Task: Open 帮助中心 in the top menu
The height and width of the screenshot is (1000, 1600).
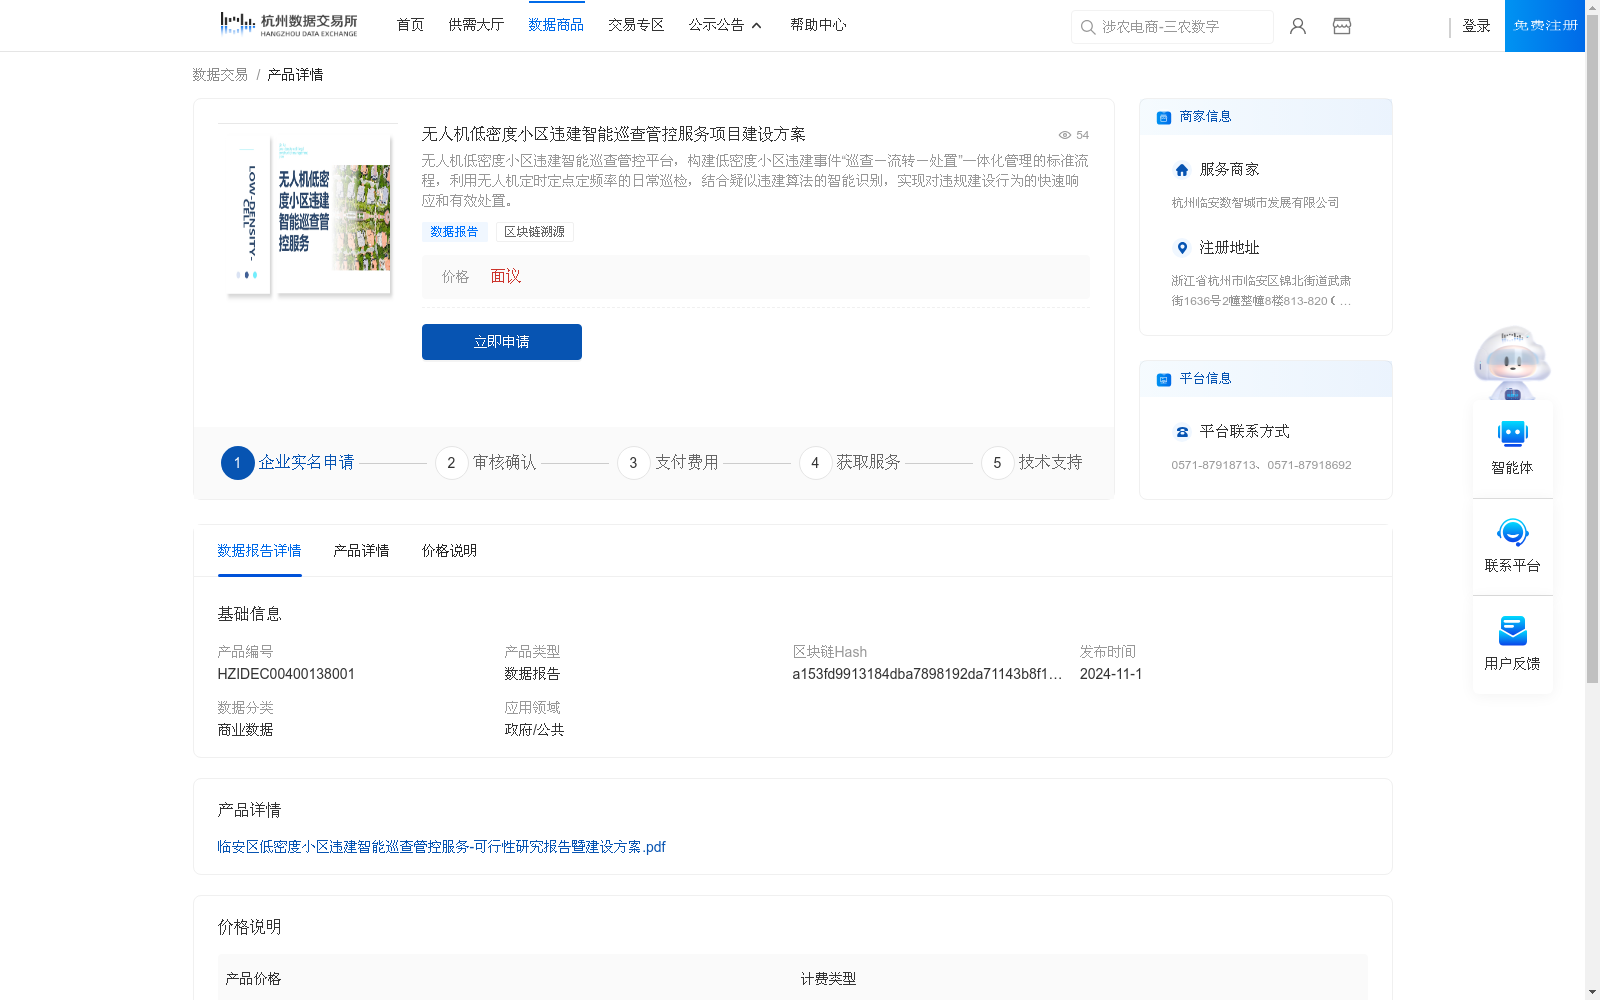Action: click(818, 25)
